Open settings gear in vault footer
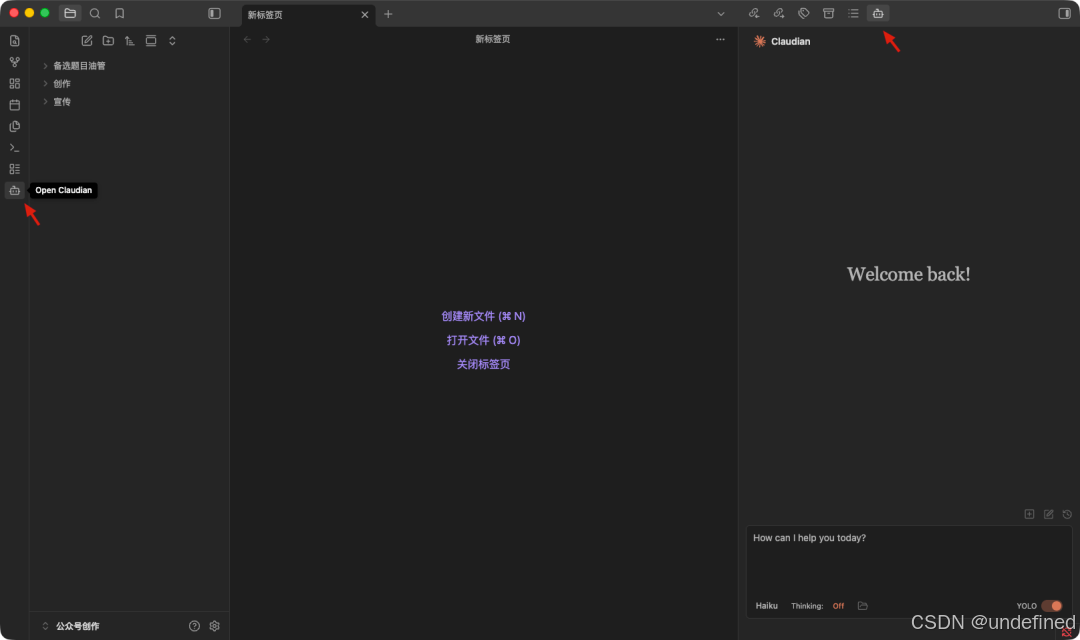The height and width of the screenshot is (640, 1080). tap(214, 626)
